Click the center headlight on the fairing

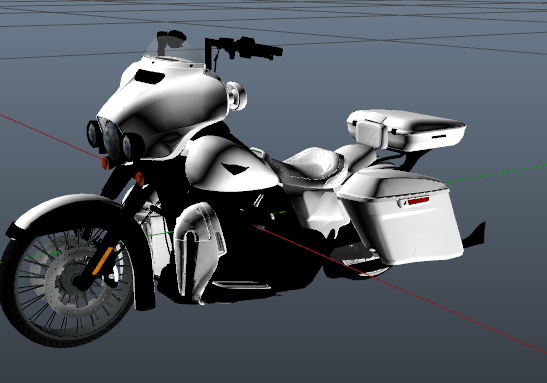pyautogui.click(x=112, y=140)
